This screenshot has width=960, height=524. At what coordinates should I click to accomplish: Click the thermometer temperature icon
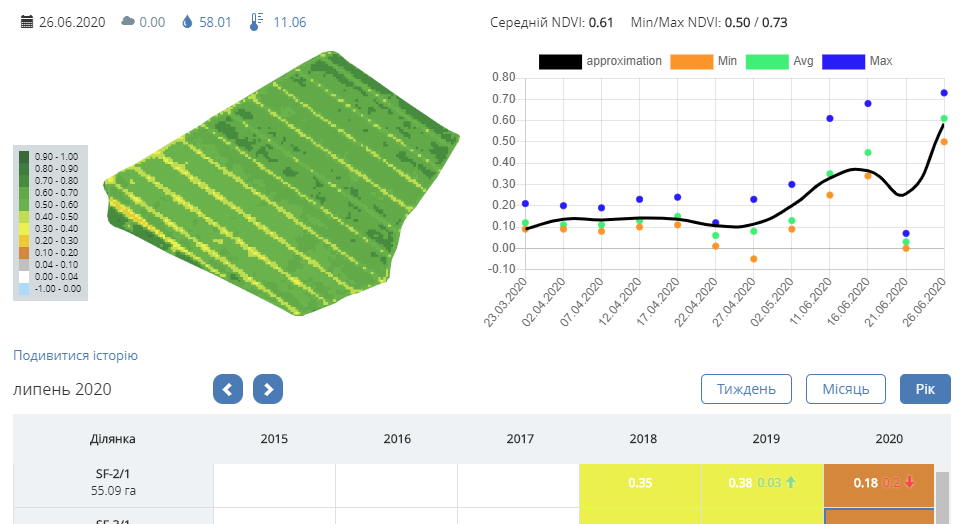click(x=255, y=22)
